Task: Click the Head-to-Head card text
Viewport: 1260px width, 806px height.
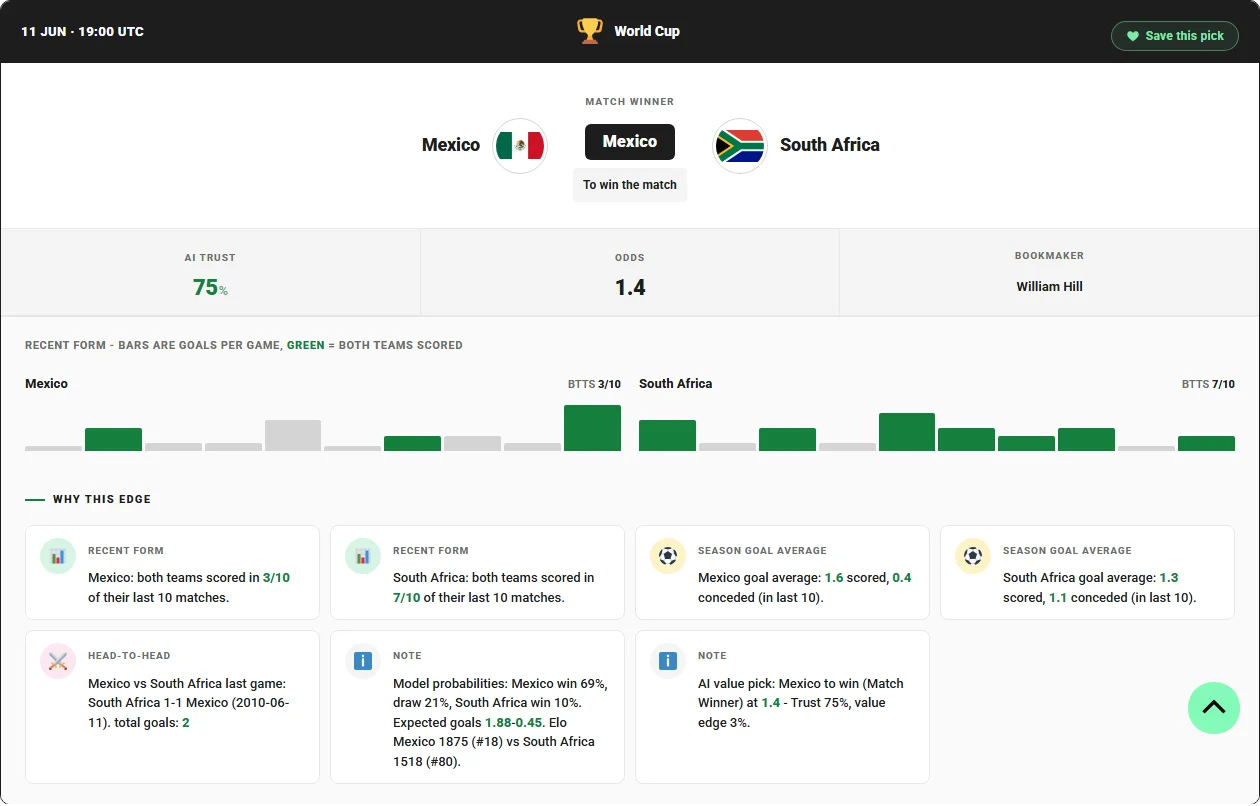Action: click(x=187, y=703)
